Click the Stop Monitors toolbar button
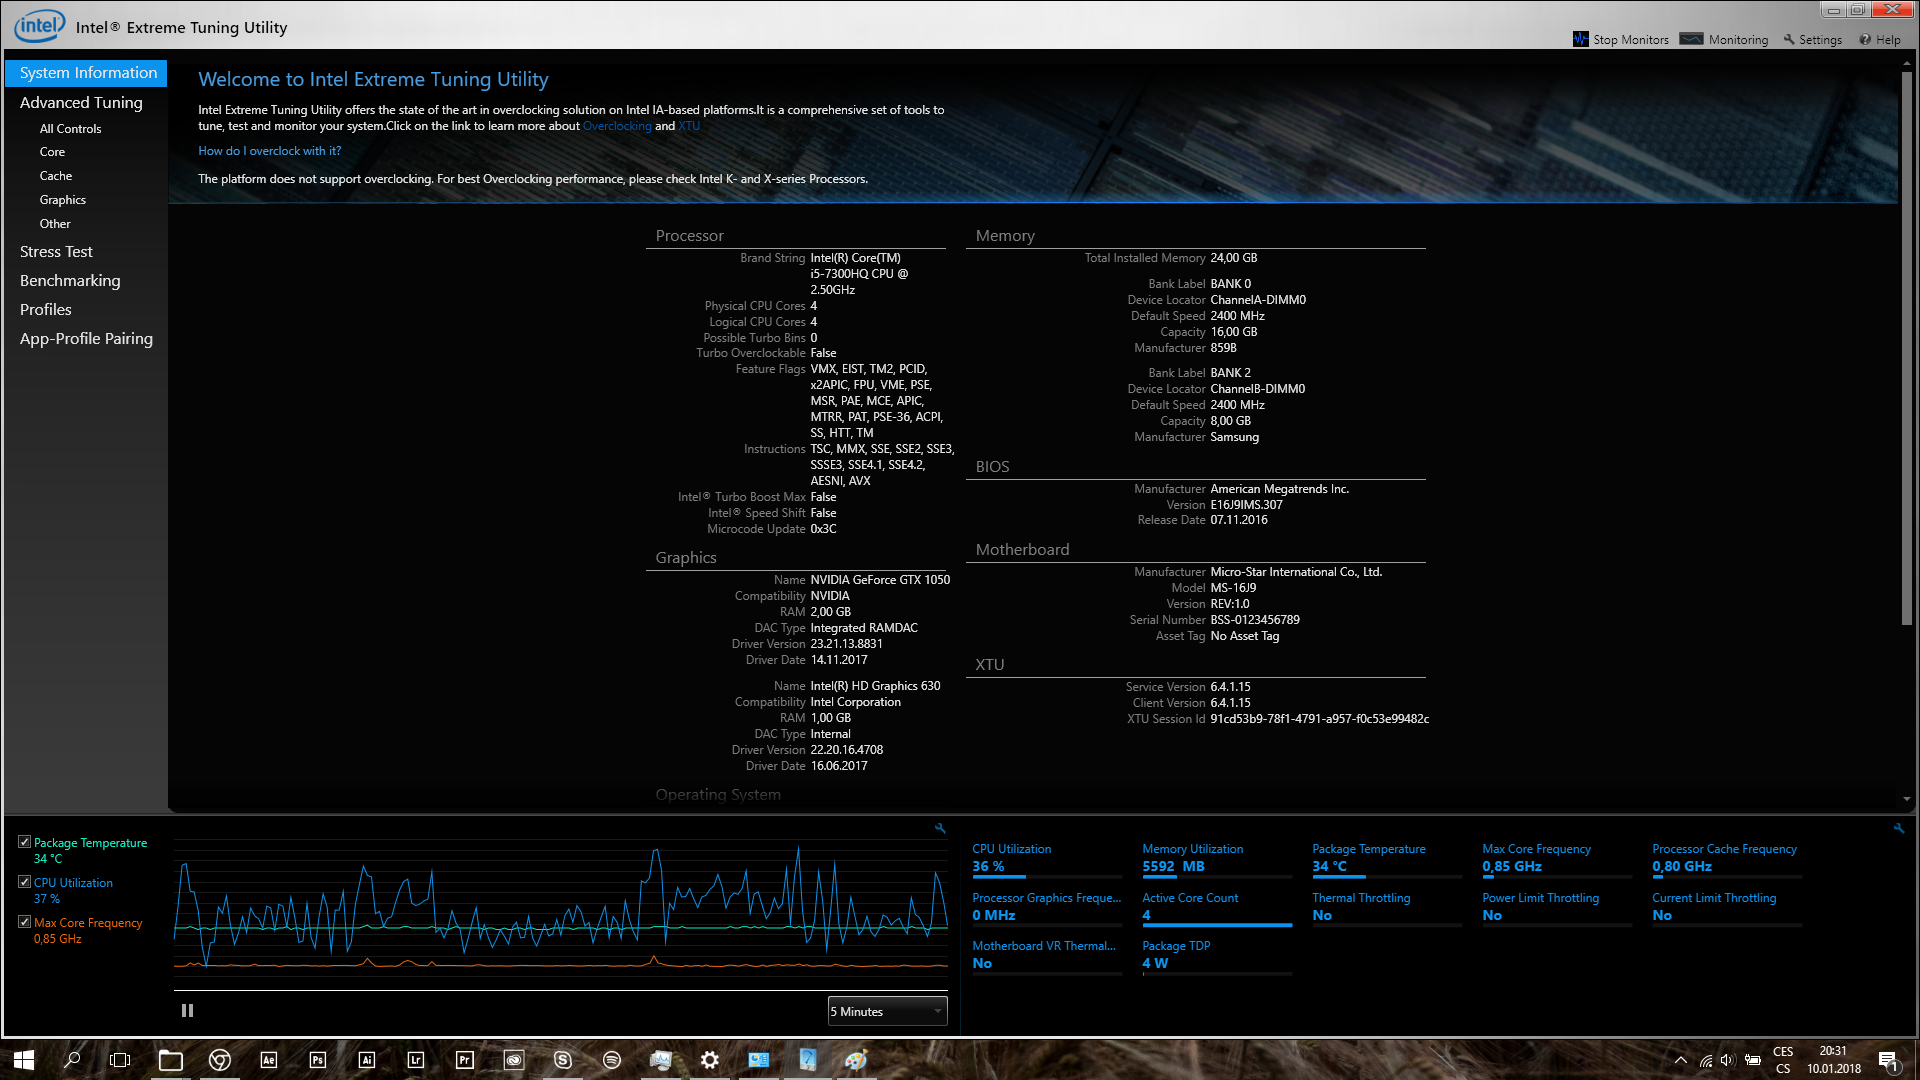The height and width of the screenshot is (1080, 1920). pos(1620,40)
